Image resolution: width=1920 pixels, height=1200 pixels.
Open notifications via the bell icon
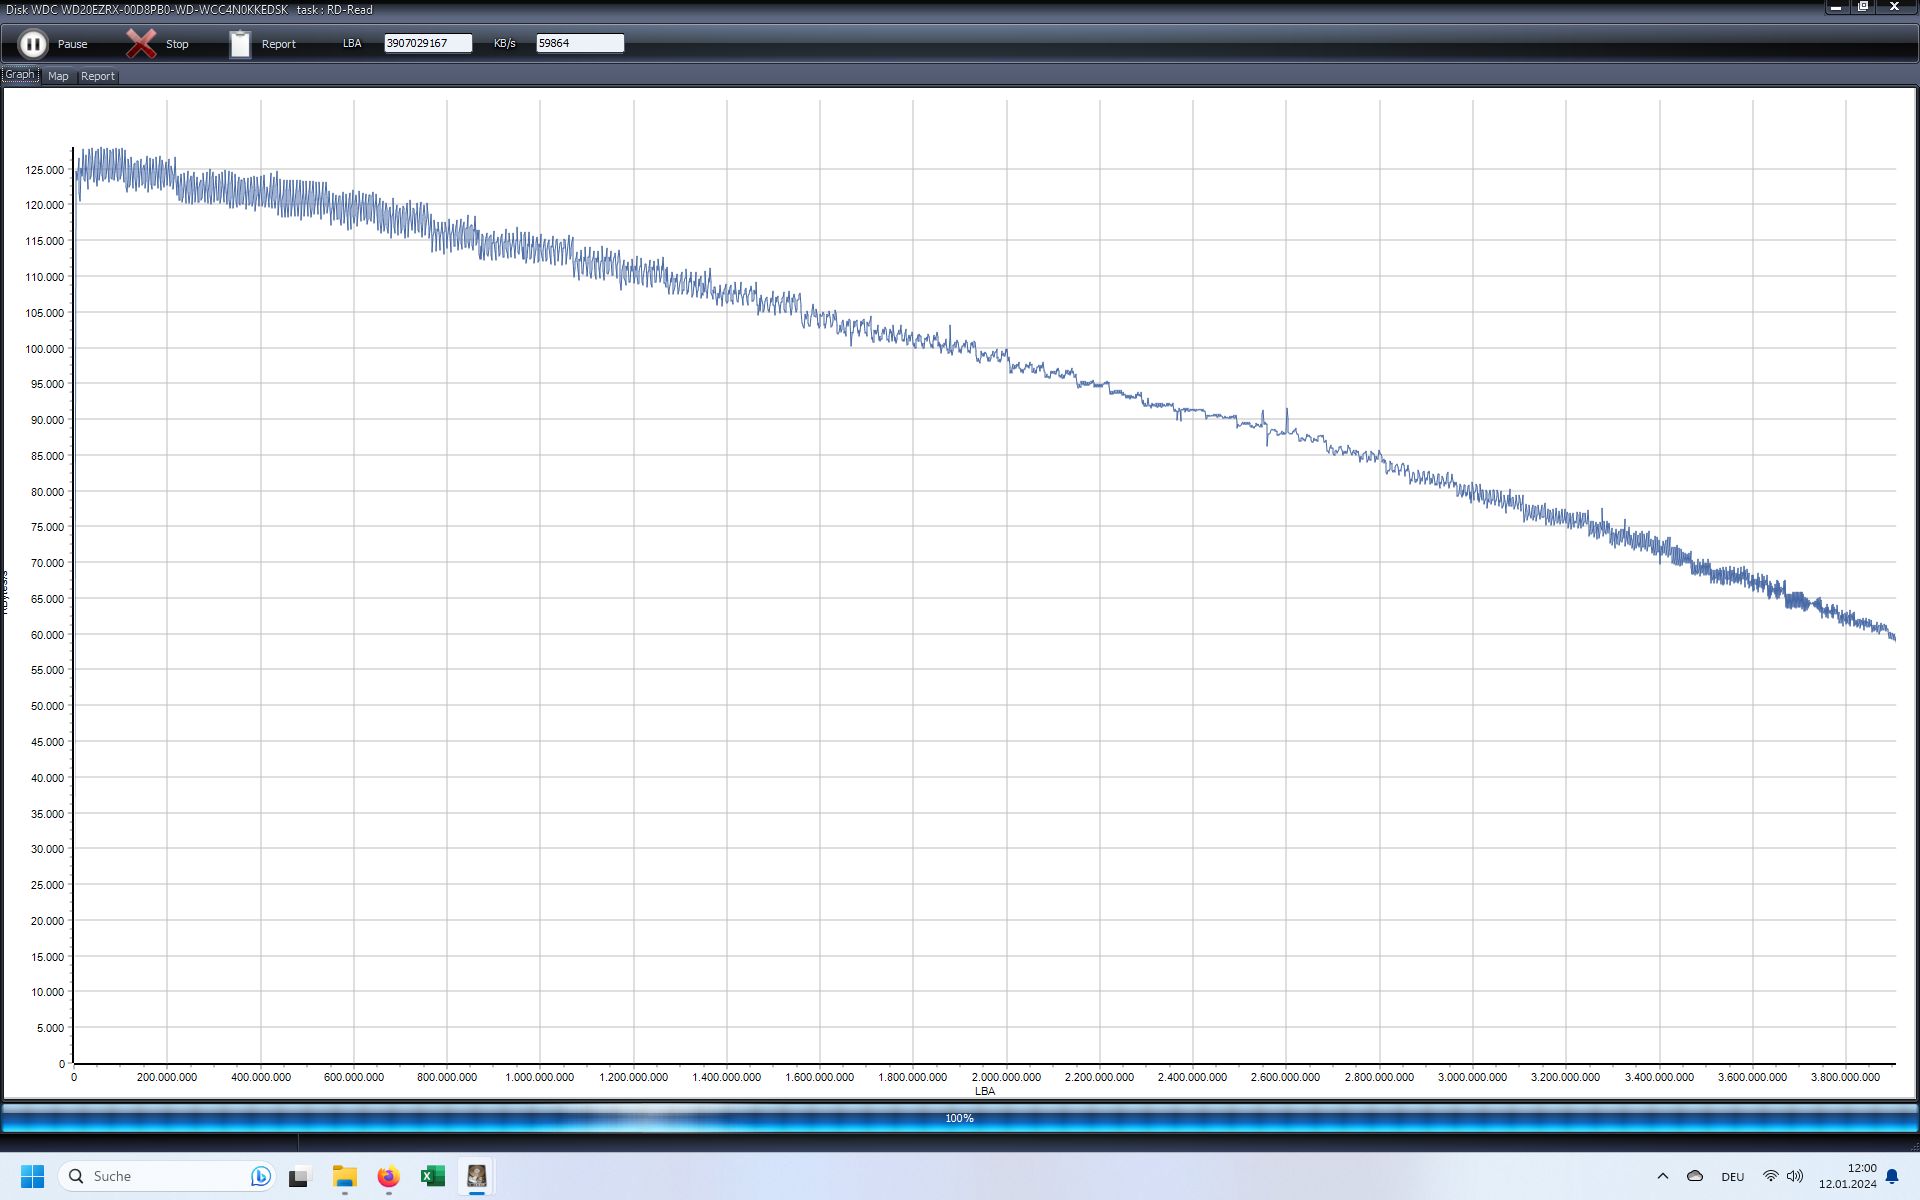(1891, 1176)
